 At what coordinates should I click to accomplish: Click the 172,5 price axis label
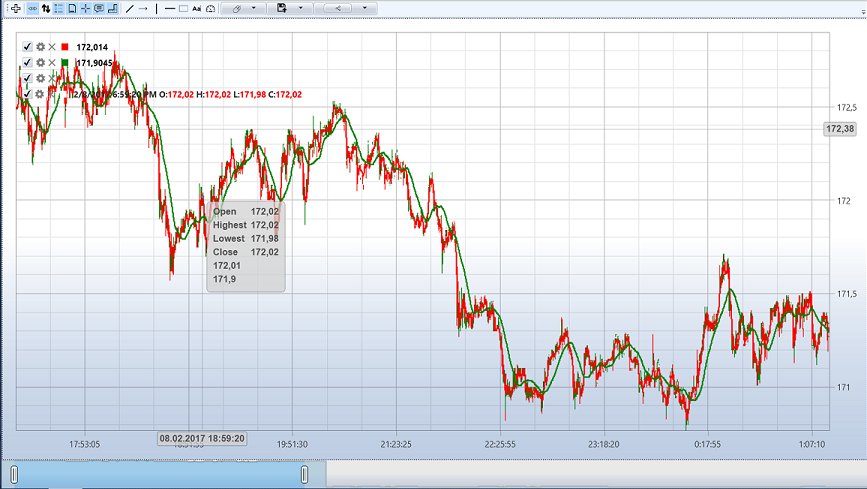pyautogui.click(x=847, y=107)
